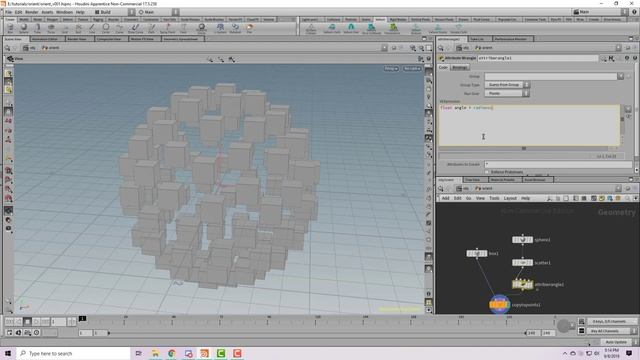Open the Render menu

[32, 12]
